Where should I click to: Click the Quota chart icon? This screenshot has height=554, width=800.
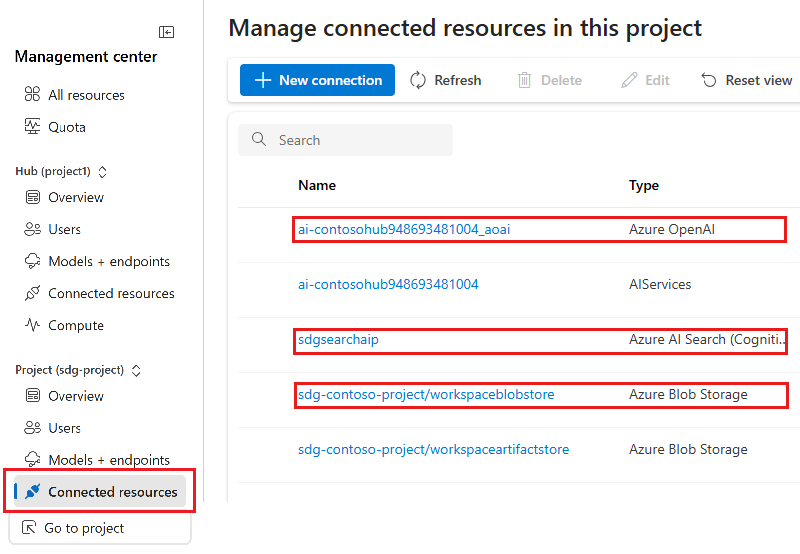tap(32, 127)
